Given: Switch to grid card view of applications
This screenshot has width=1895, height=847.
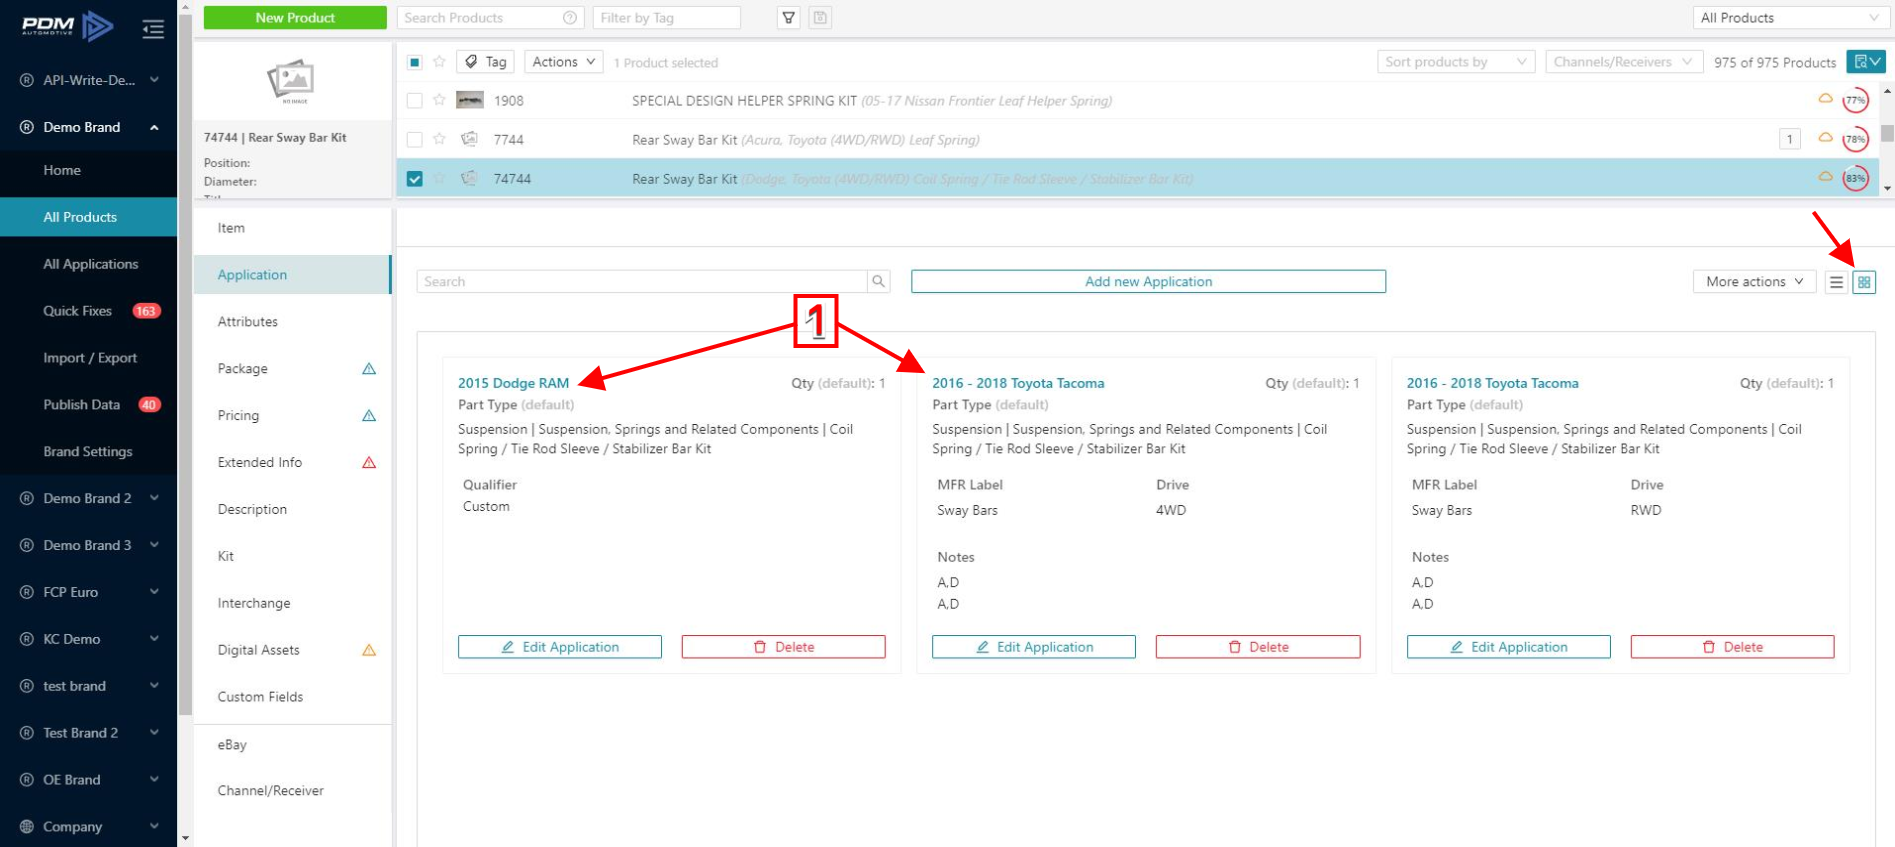Looking at the screenshot, I should [1864, 282].
